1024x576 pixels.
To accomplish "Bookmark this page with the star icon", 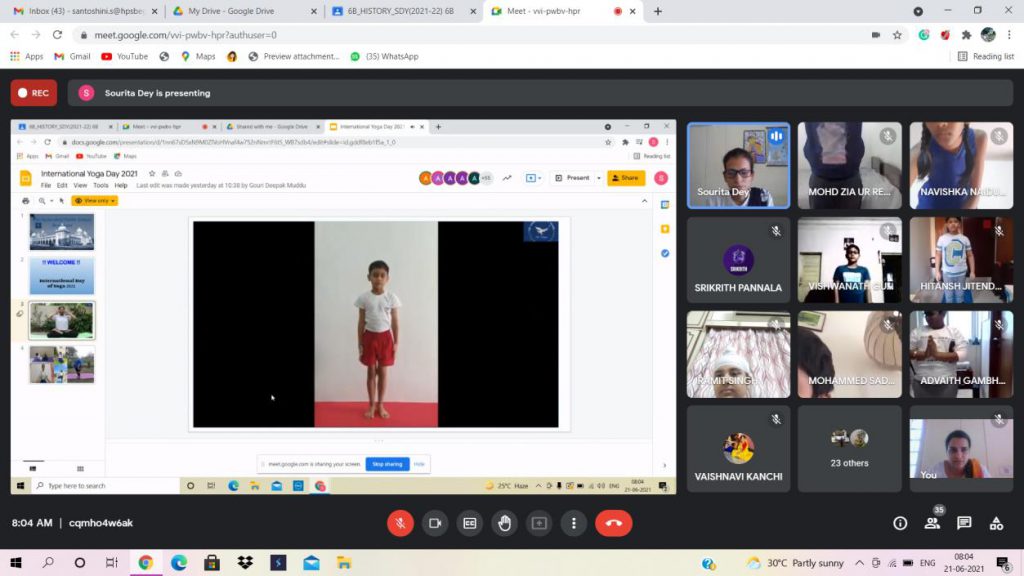I will pos(897,34).
